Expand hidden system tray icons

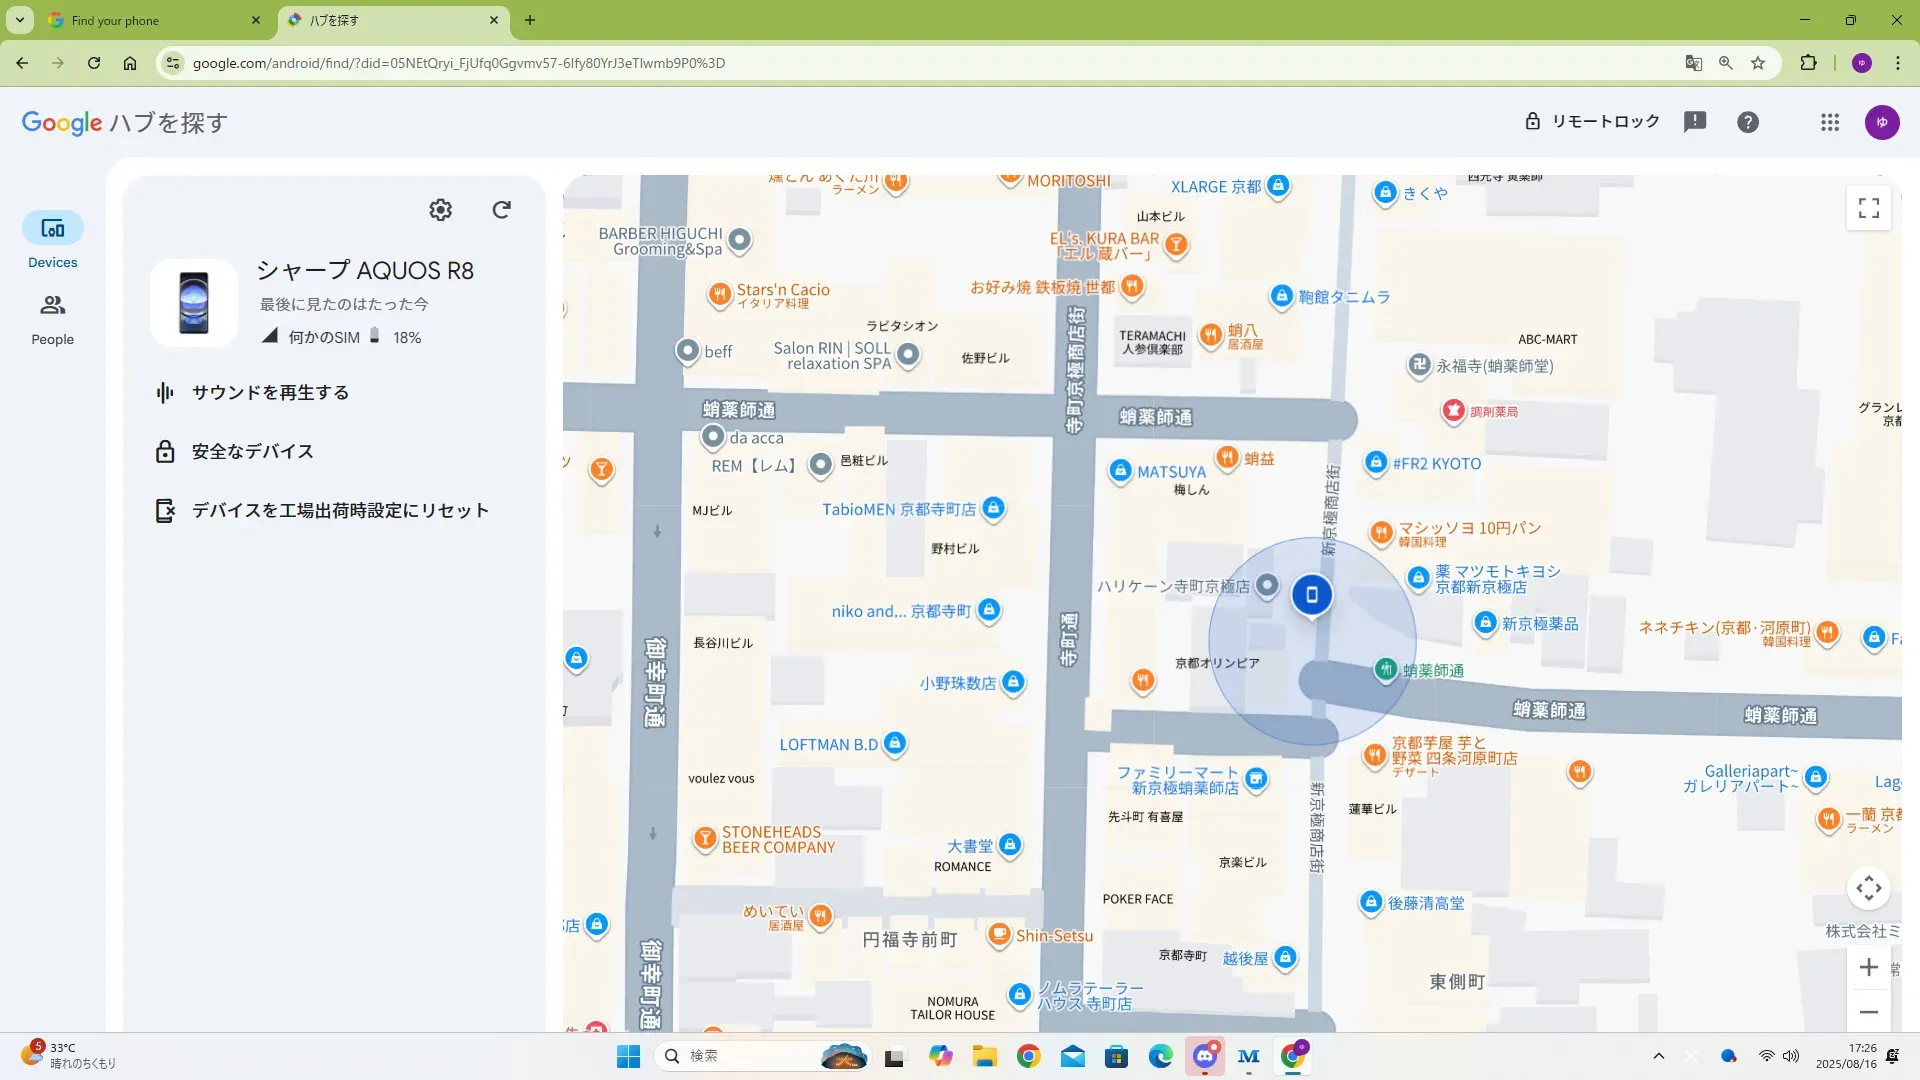(1659, 1056)
